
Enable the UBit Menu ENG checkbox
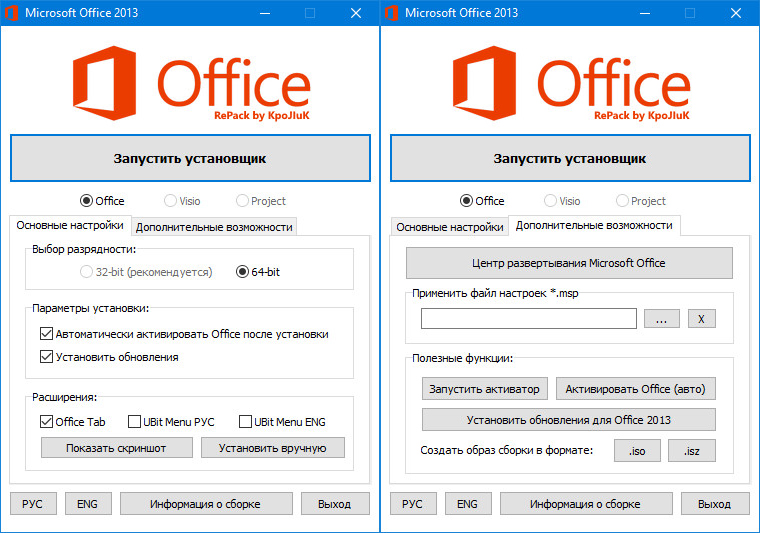click(245, 422)
